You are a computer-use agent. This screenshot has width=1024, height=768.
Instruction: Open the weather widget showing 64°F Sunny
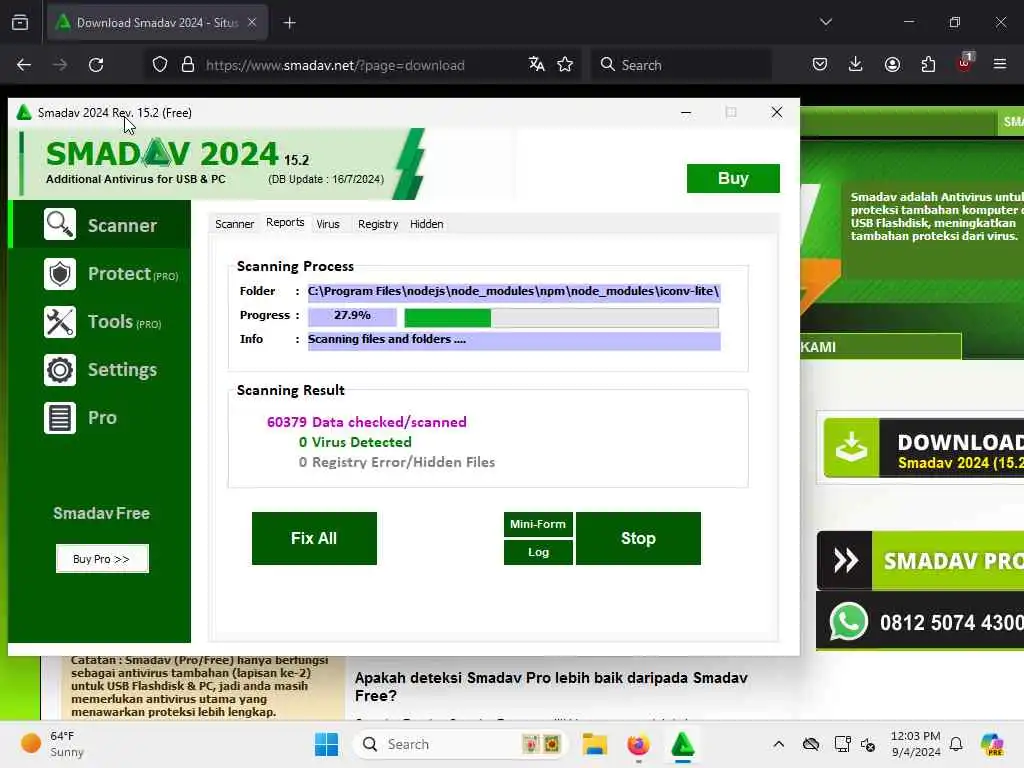tap(52, 744)
